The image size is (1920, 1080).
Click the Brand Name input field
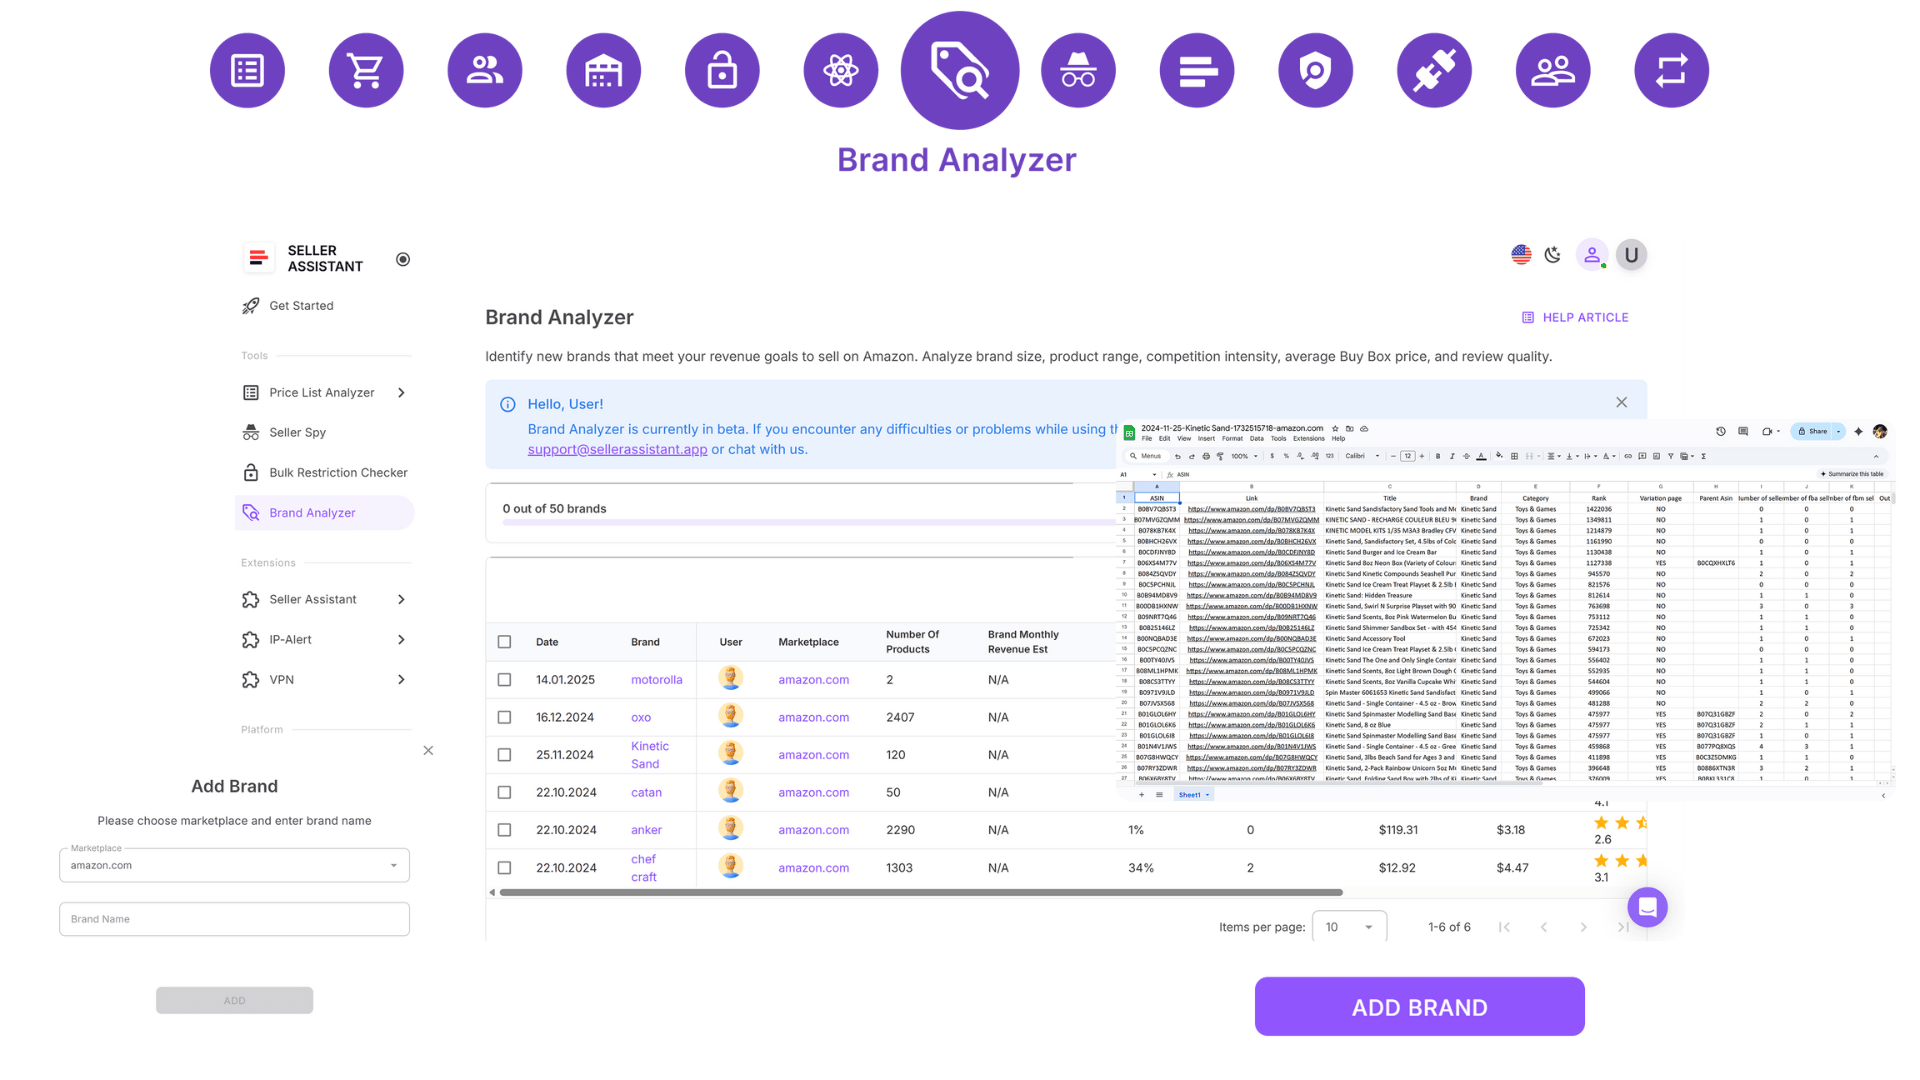point(234,919)
